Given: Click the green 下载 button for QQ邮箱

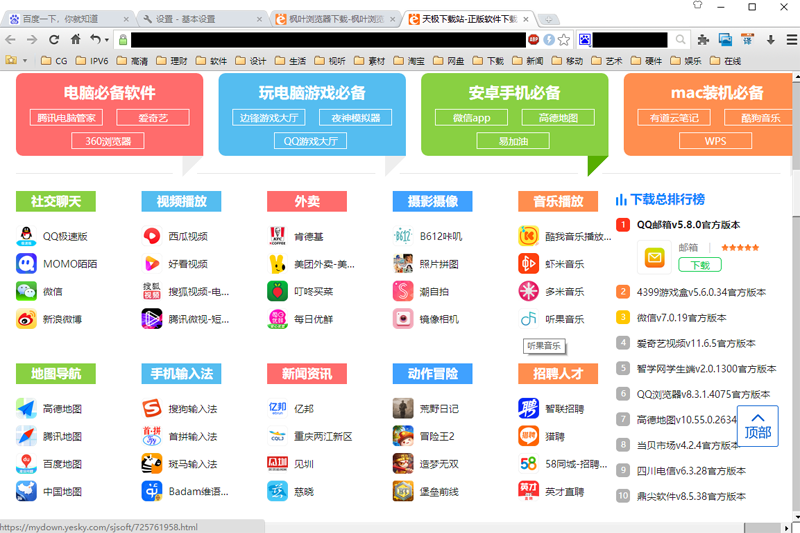Looking at the screenshot, I should click(699, 265).
